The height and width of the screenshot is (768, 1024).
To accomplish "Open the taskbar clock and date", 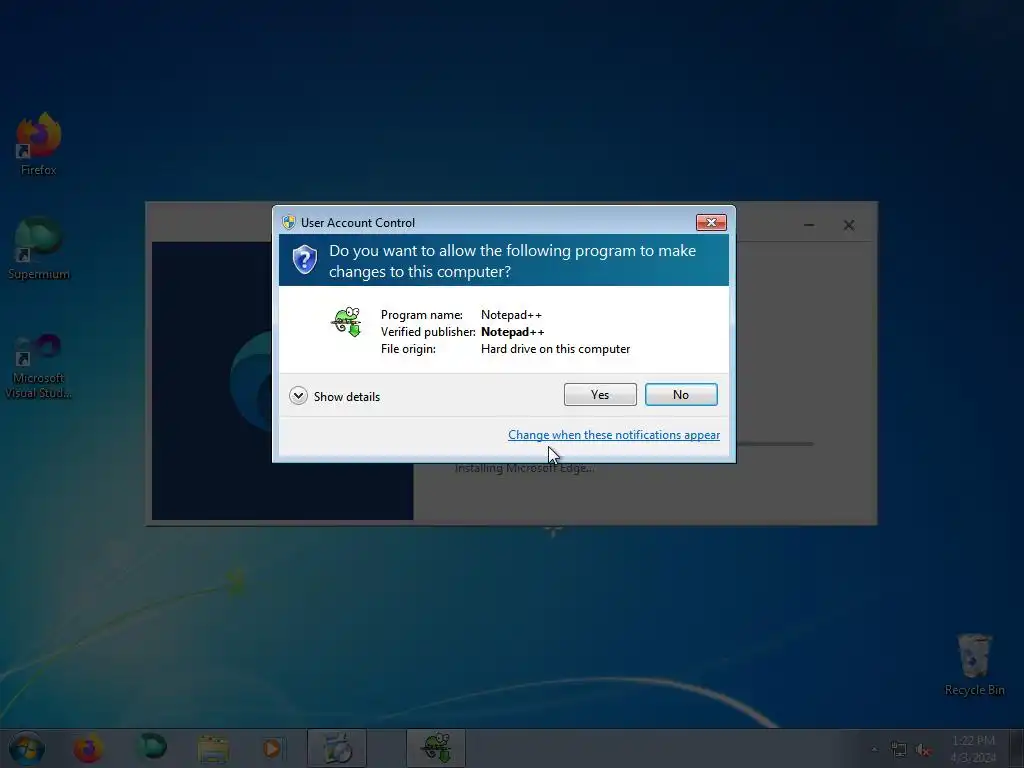I will click(973, 749).
